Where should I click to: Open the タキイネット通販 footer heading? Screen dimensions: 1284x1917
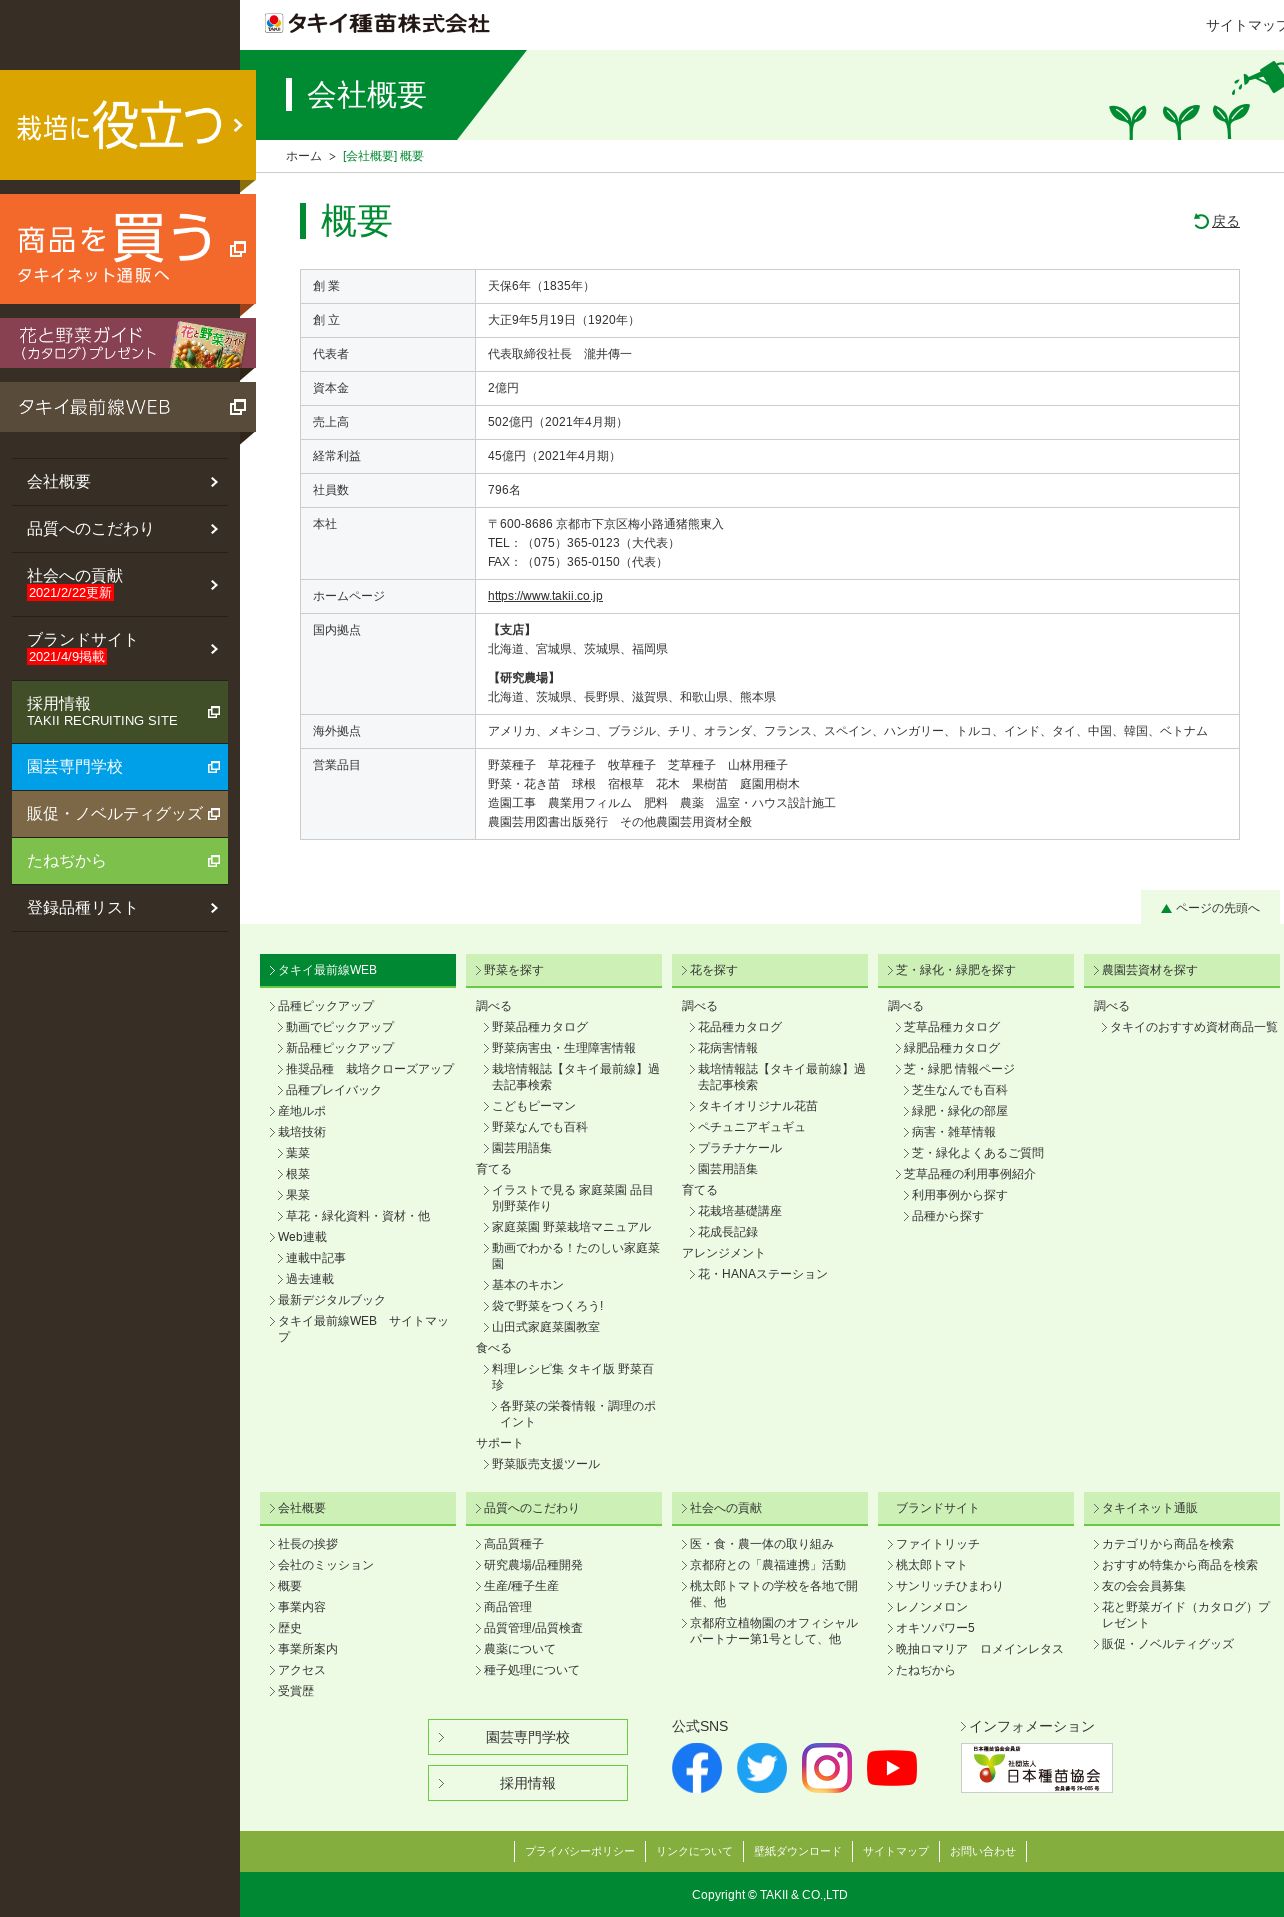(x=1182, y=1508)
